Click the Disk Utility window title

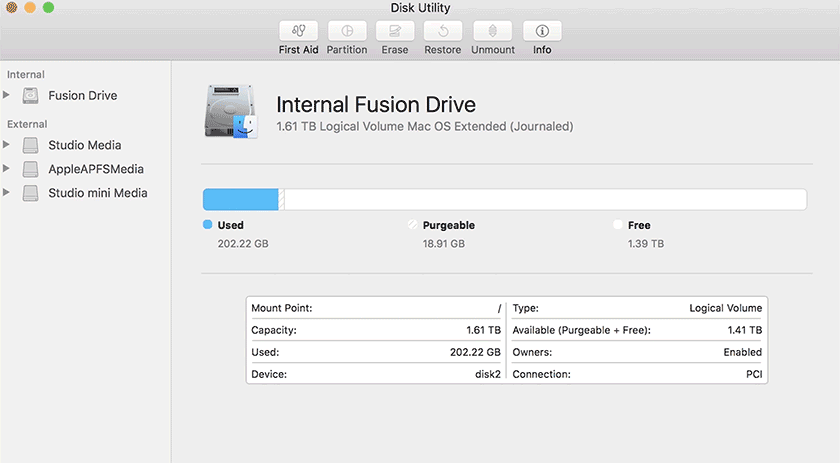(x=420, y=8)
